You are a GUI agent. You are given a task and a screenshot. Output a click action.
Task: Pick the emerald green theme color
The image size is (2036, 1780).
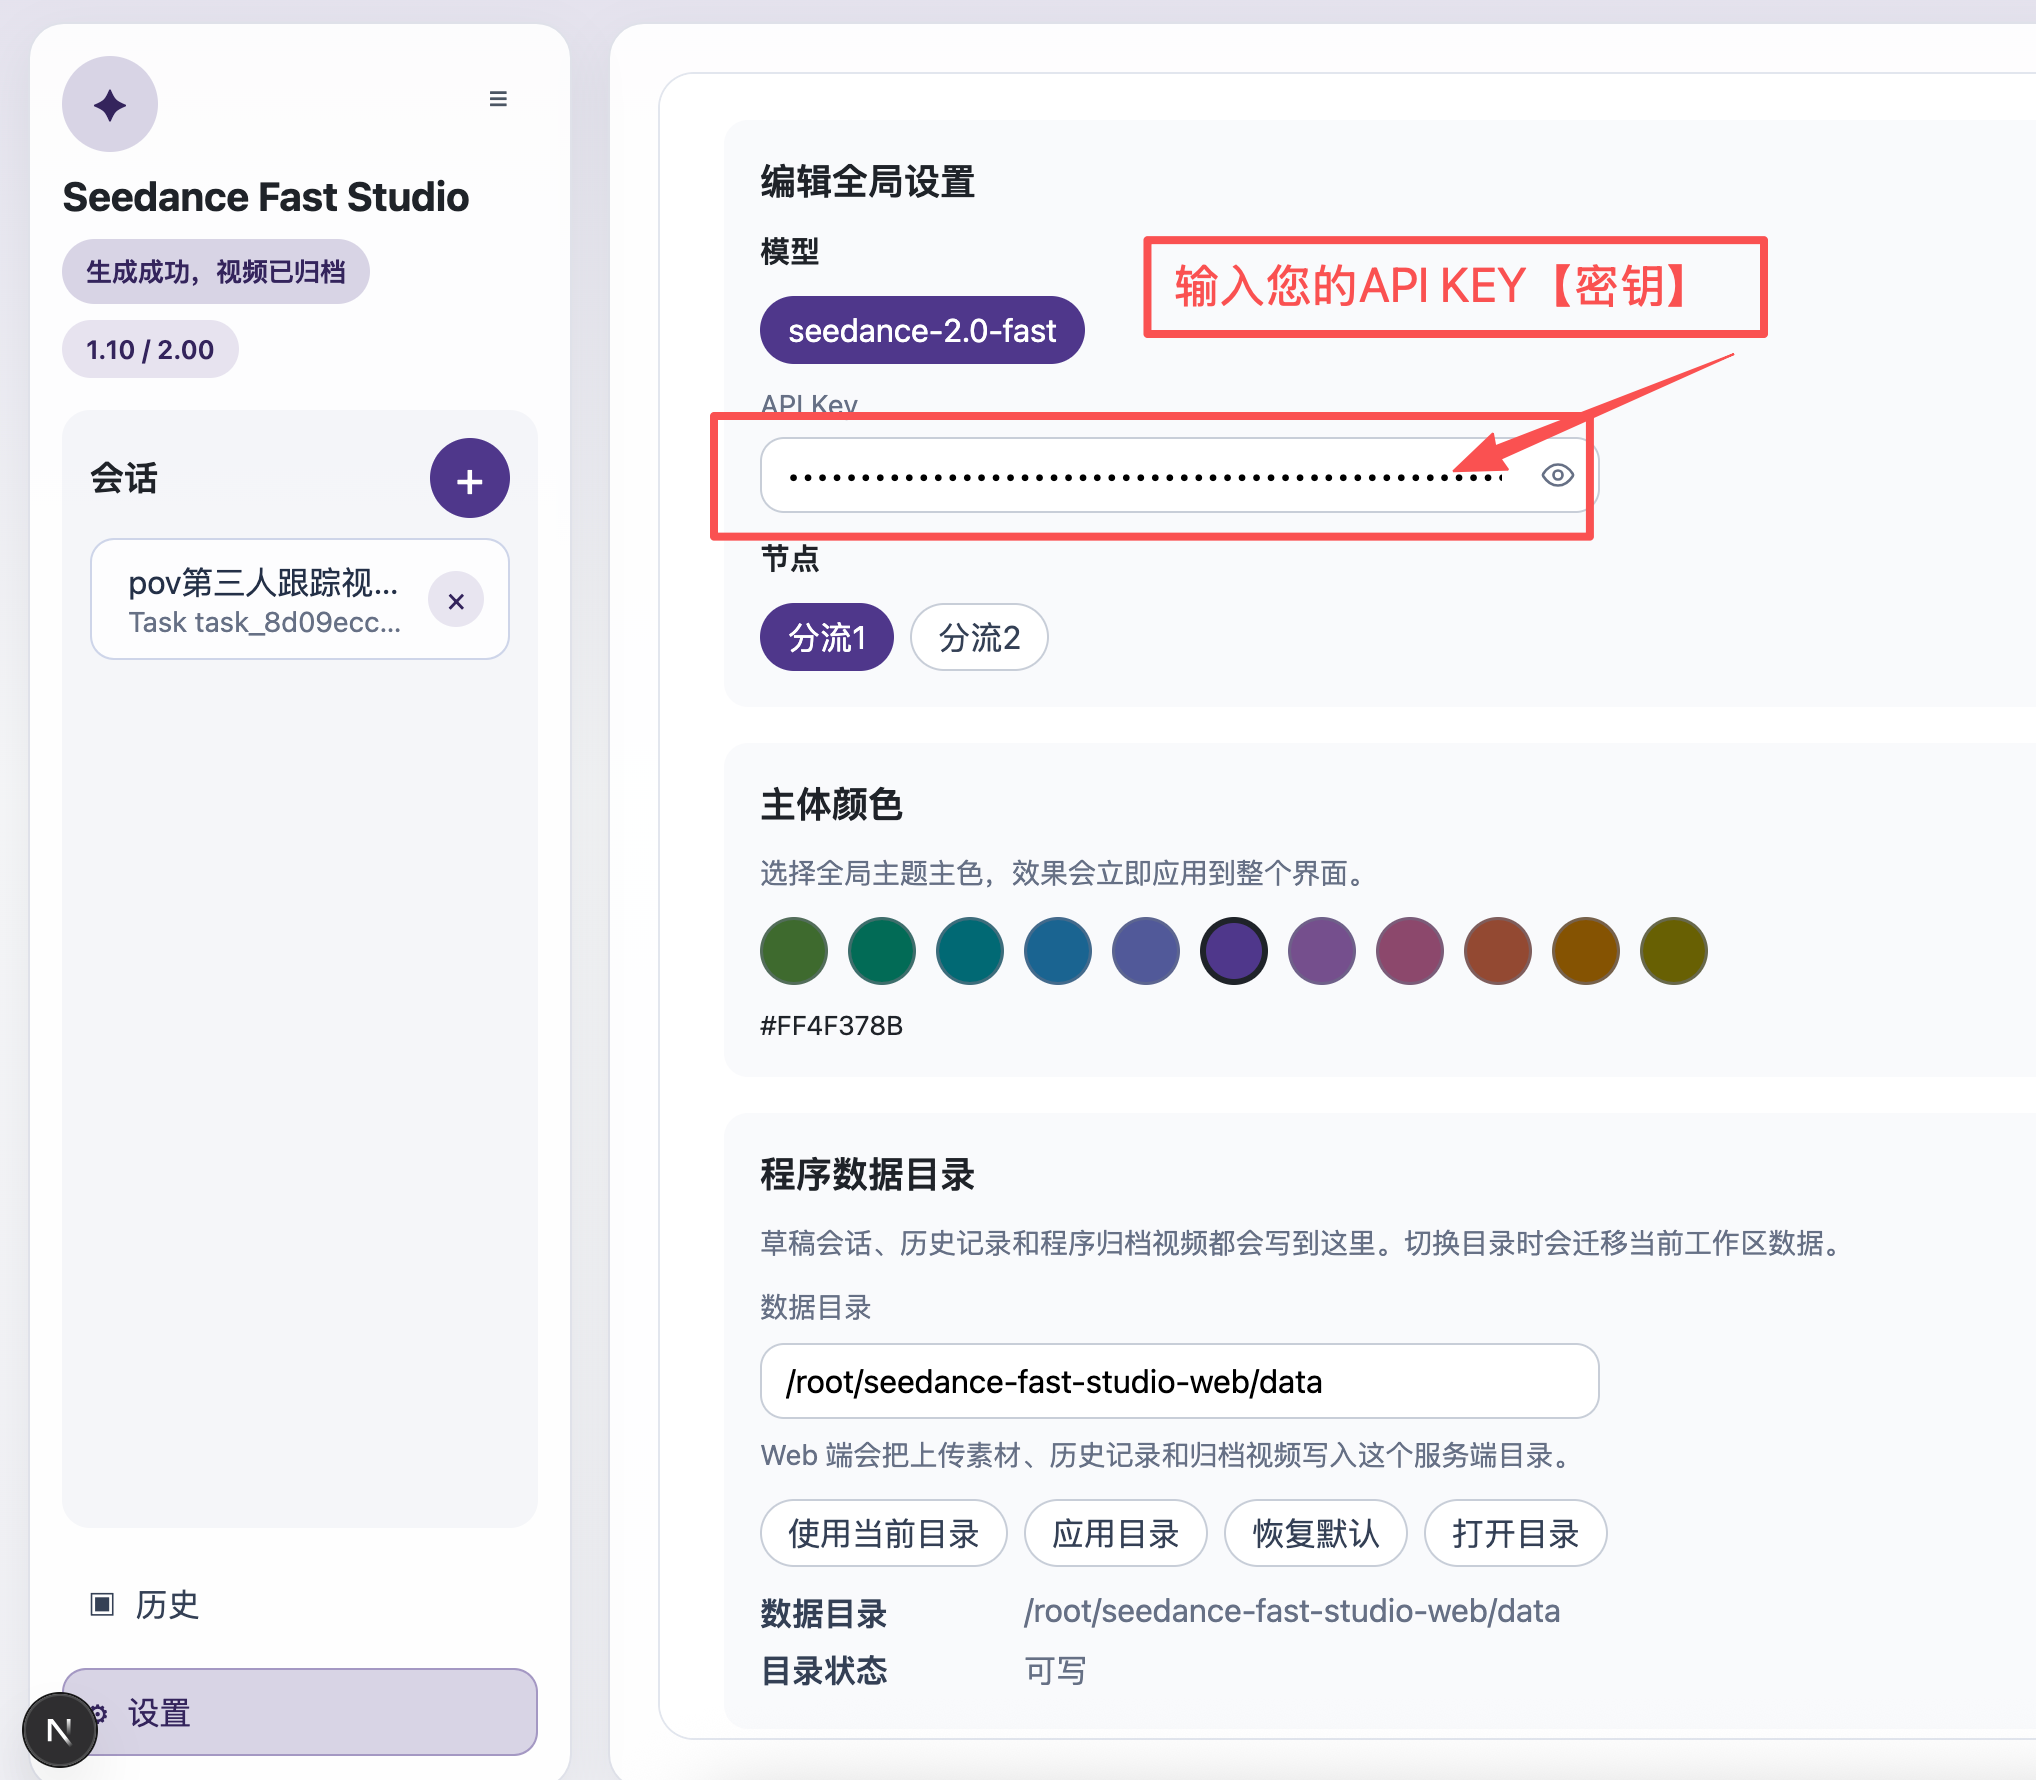tap(882, 951)
